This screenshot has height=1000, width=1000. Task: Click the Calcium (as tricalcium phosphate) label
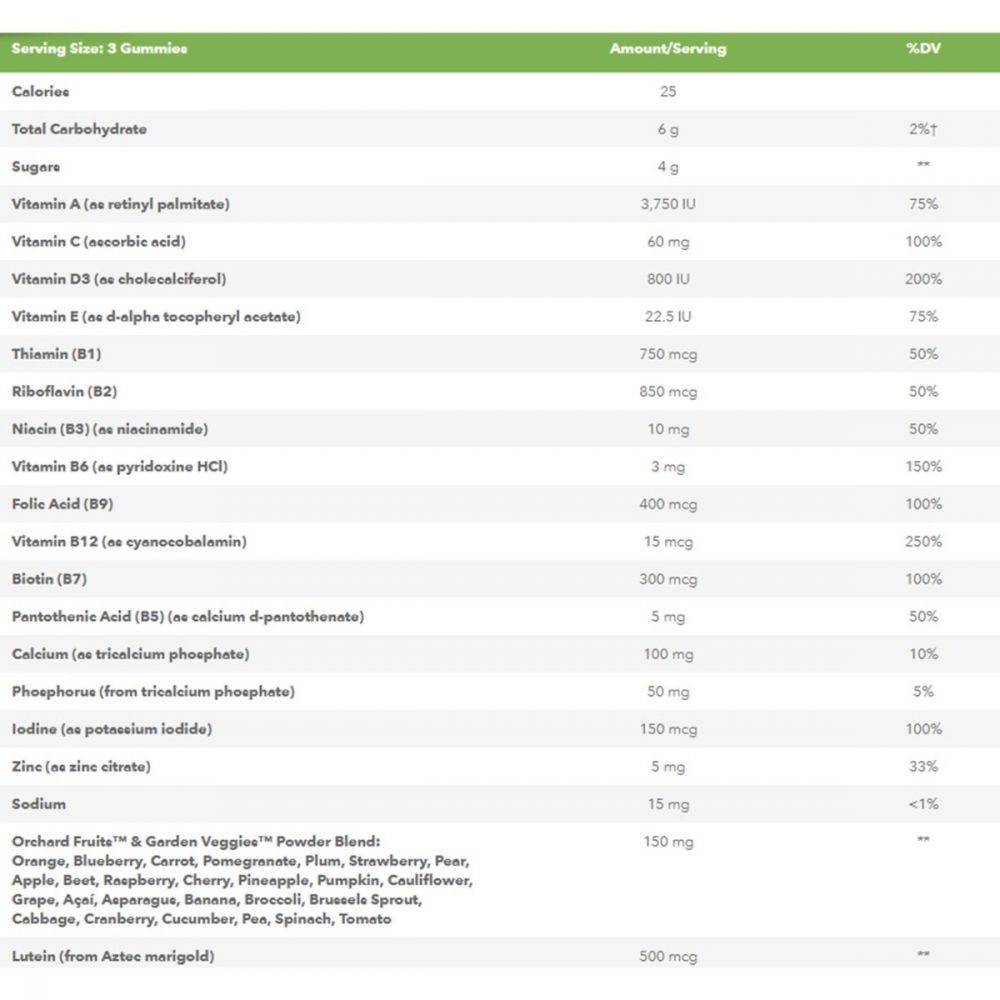[x=131, y=654]
